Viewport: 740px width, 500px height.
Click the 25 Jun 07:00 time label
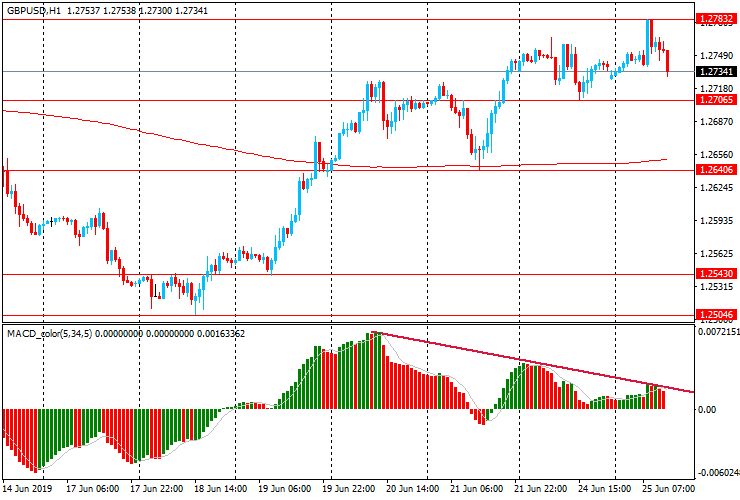point(669,488)
